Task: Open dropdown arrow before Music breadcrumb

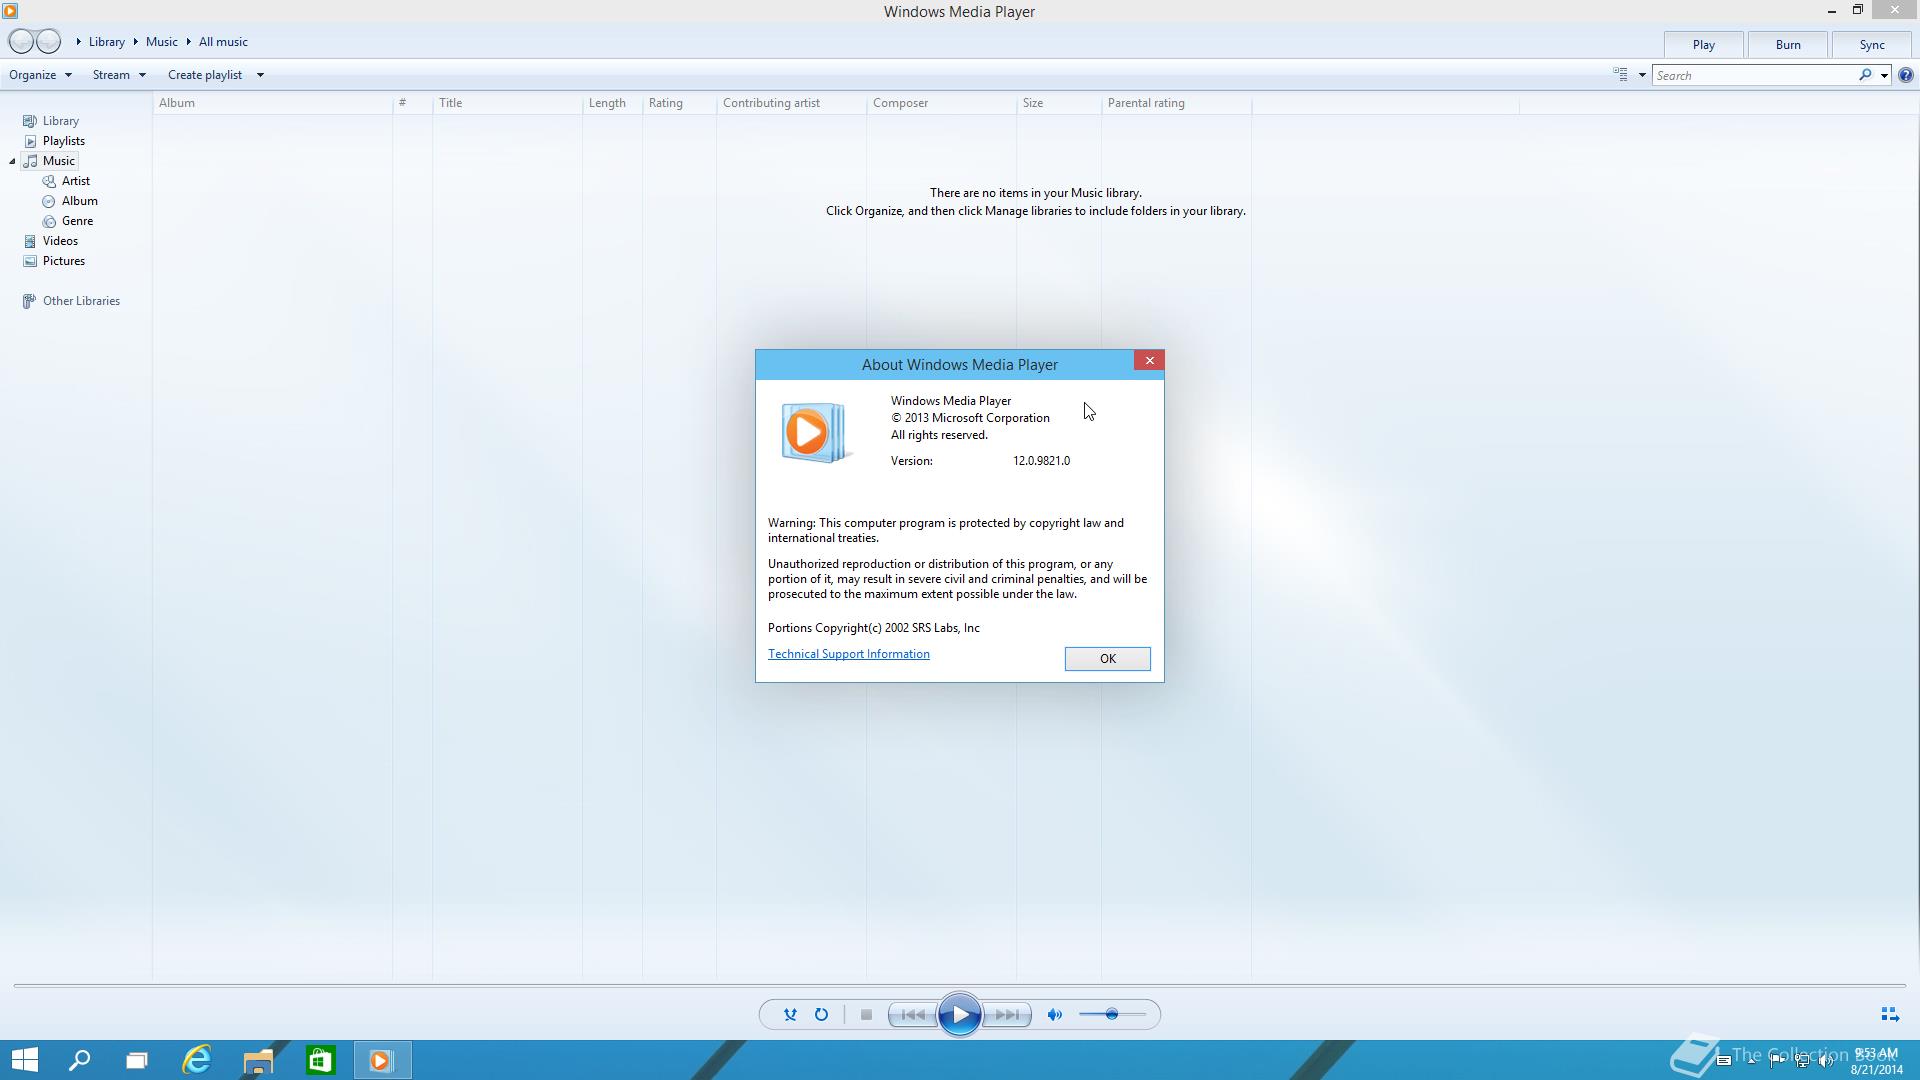Action: (x=135, y=42)
